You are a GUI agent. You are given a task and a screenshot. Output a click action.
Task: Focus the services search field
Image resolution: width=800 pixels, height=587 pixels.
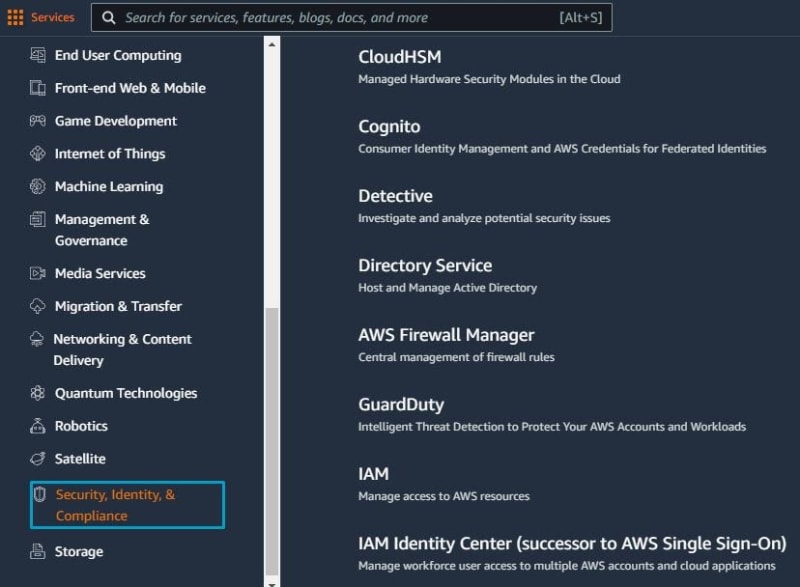pos(352,18)
